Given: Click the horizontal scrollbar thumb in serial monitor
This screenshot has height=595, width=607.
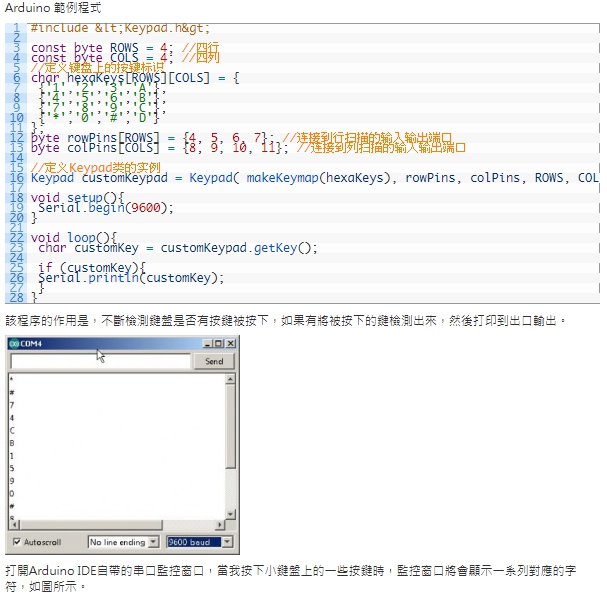Looking at the screenshot, I should 91,525.
